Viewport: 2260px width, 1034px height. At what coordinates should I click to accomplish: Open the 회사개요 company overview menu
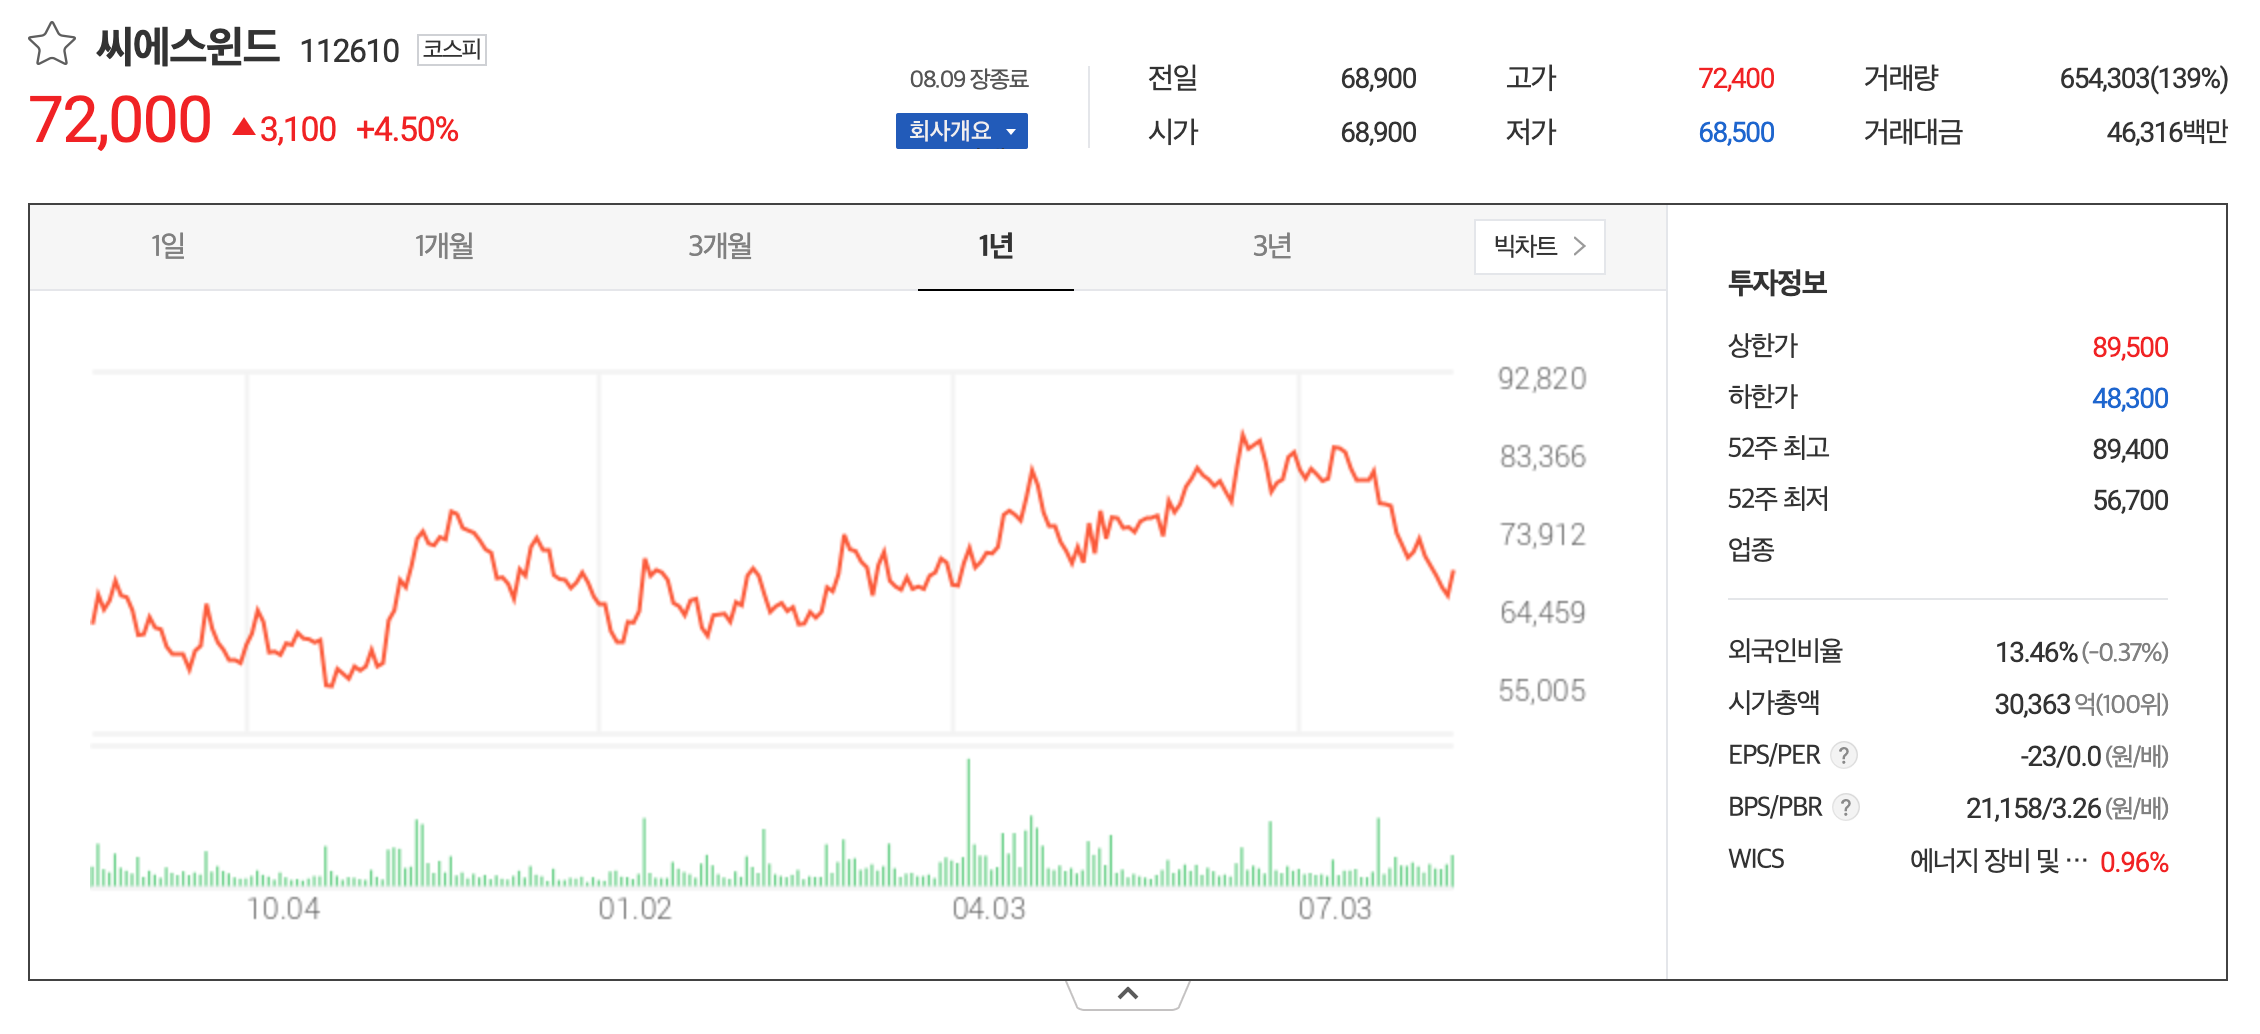tap(952, 131)
